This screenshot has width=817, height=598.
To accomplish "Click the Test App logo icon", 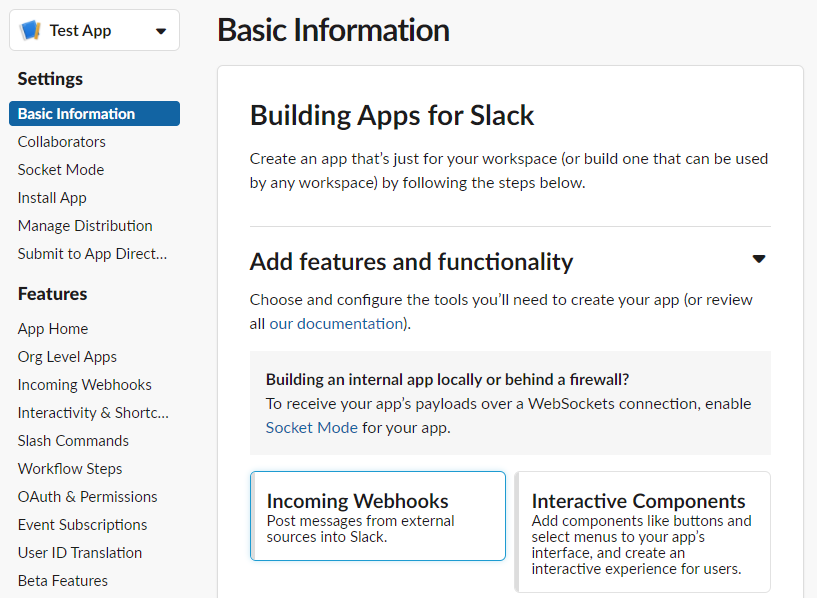I will pyautogui.click(x=30, y=30).
